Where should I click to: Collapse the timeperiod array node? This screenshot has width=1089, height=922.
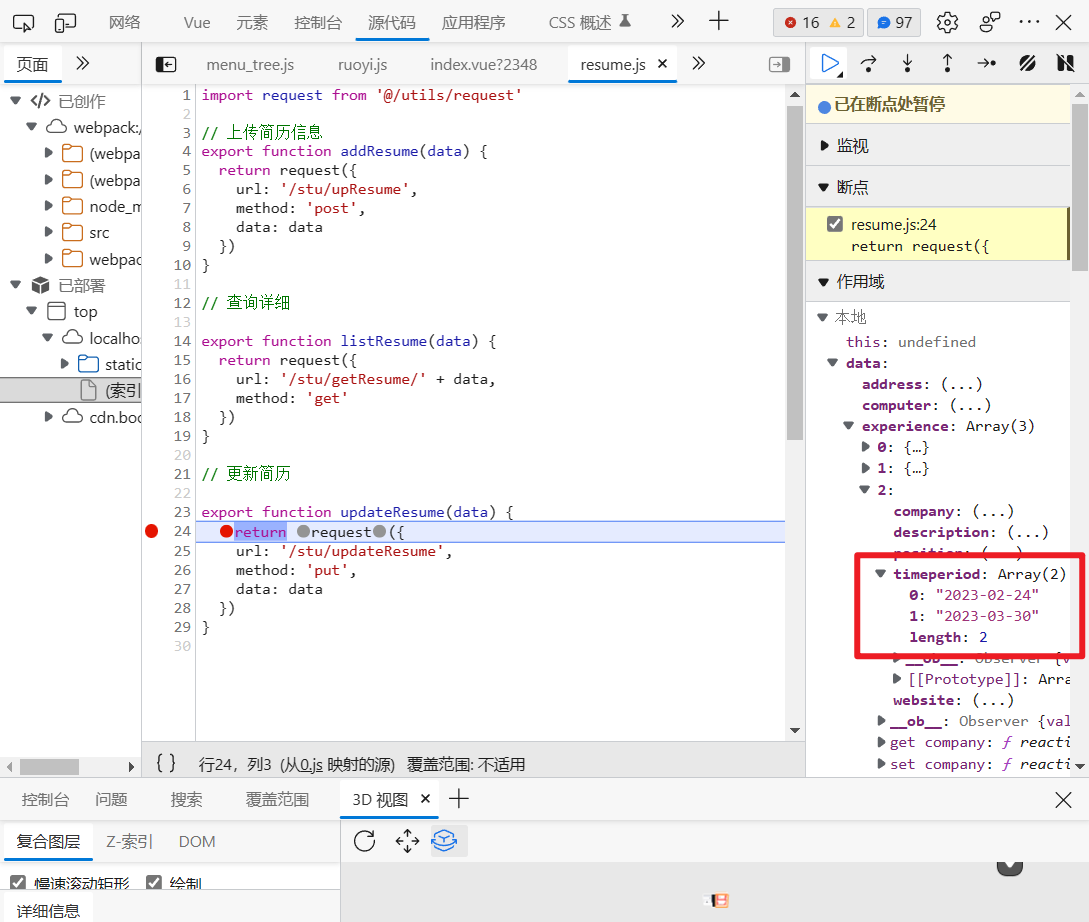coord(881,574)
